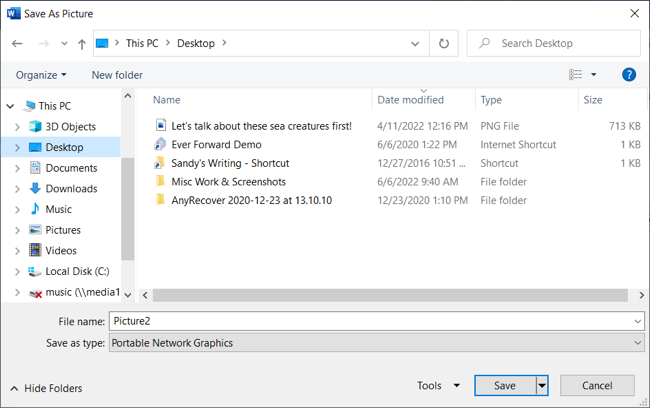
Task: Create a New folder
Action: point(117,75)
